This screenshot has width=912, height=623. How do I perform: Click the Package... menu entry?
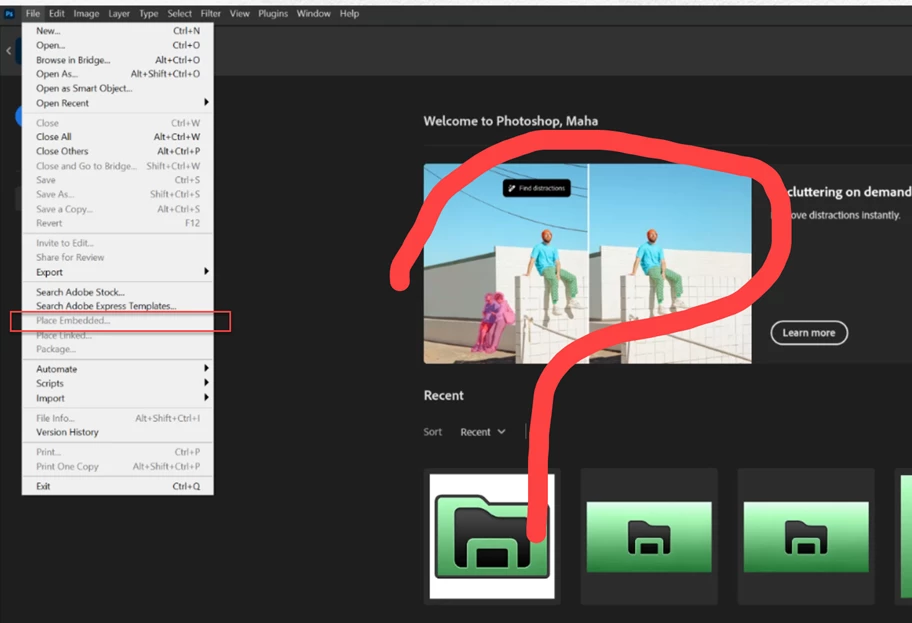tap(117, 349)
